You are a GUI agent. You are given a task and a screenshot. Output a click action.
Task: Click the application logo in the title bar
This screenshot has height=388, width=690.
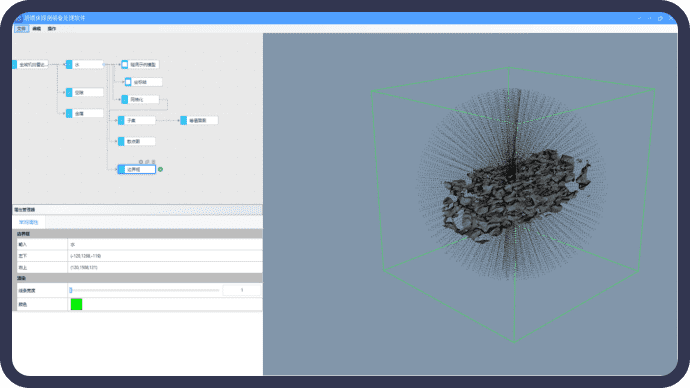tap(18, 18)
